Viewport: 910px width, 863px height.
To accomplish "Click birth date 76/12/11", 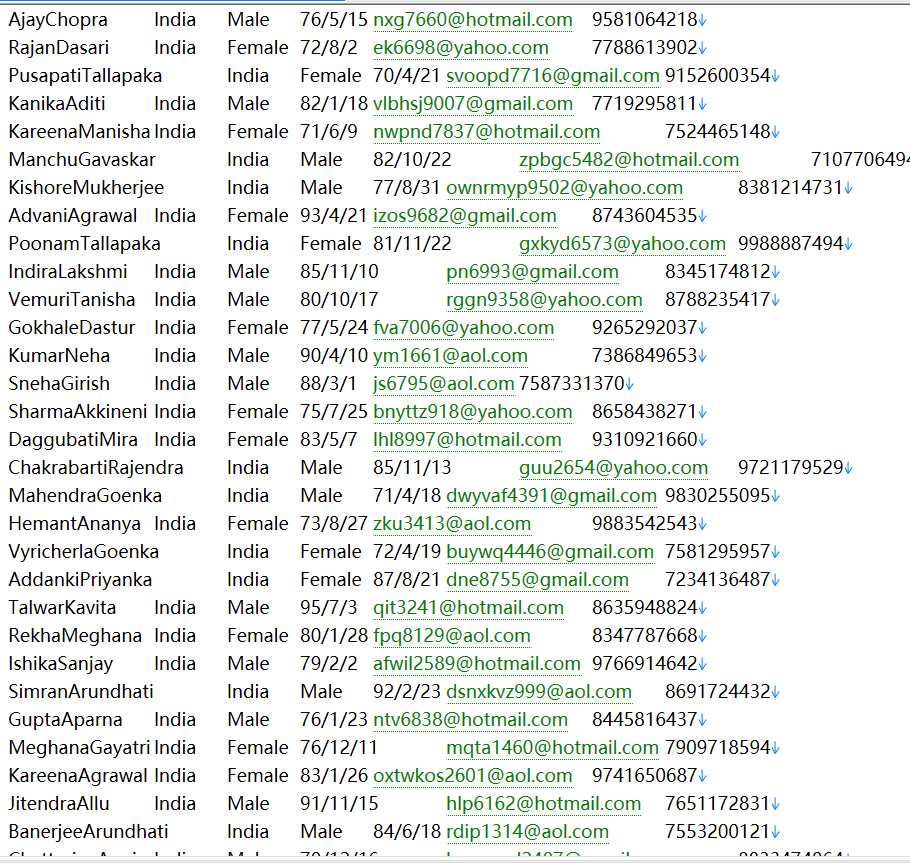I will (339, 748).
